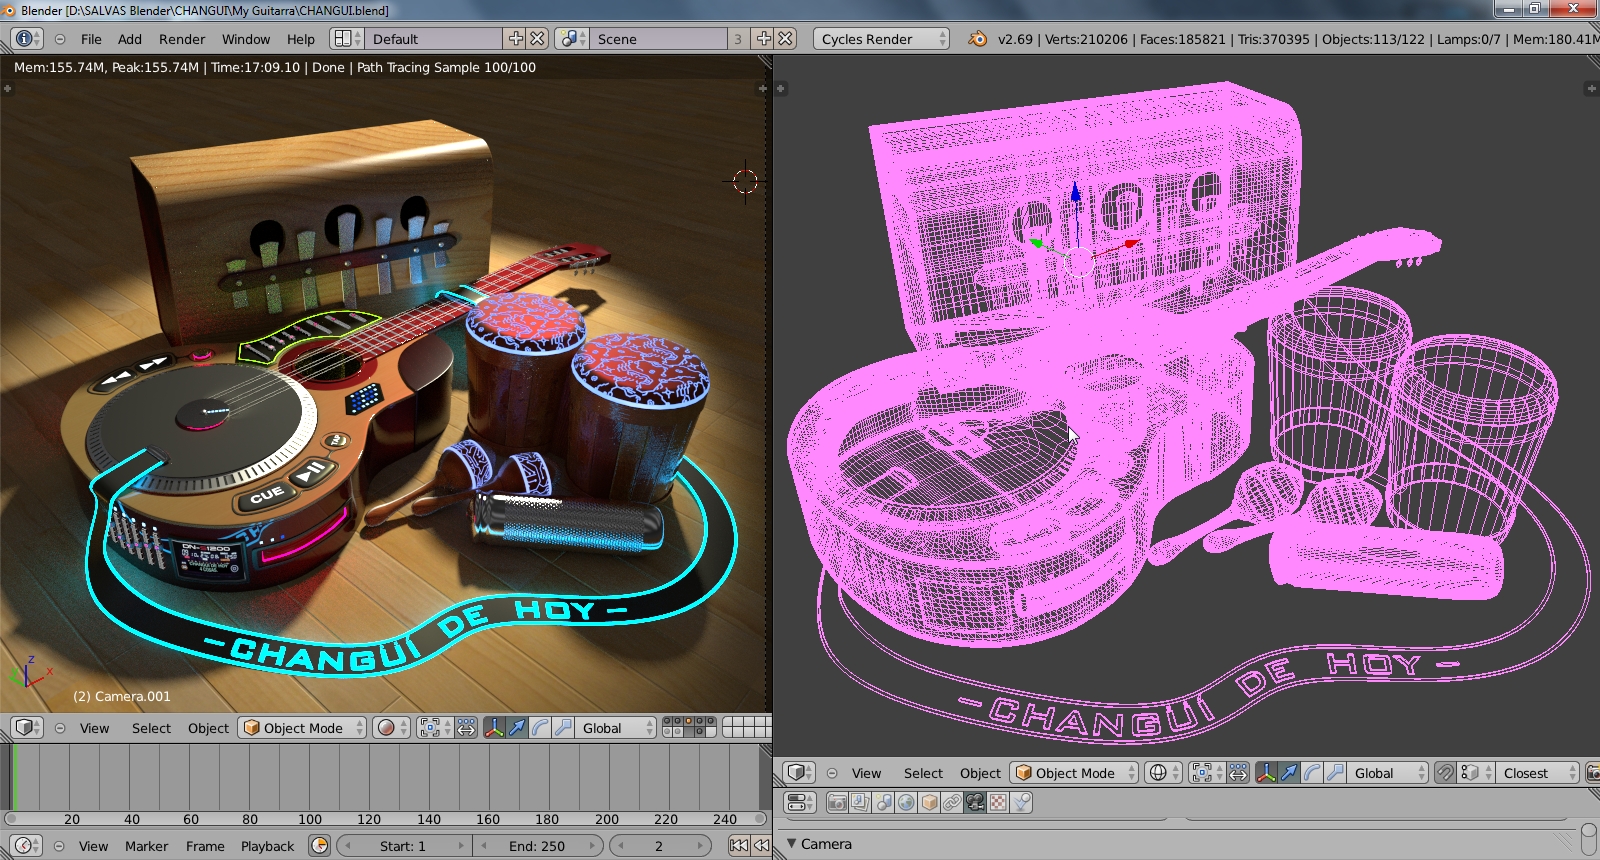
Task: Toggle timeline preview range clock icon
Action: (x=319, y=846)
